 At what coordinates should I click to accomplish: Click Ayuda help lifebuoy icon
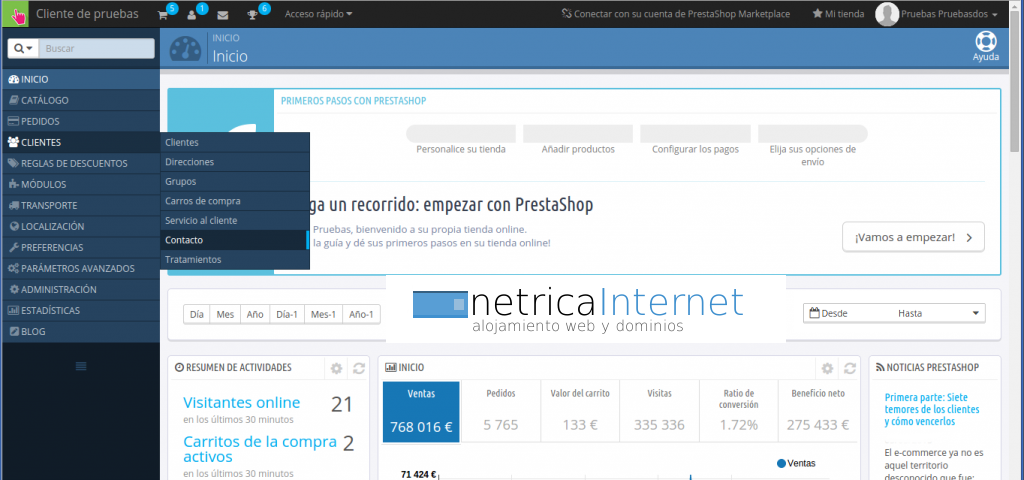click(x=985, y=43)
